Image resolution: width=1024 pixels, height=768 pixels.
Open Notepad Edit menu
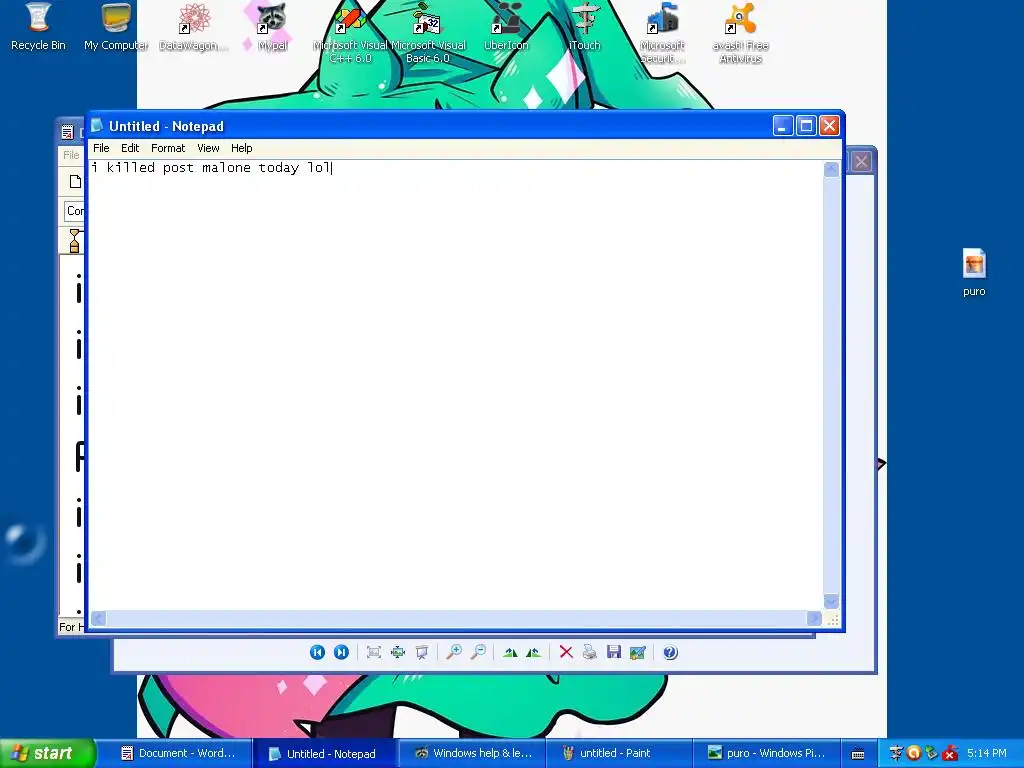(130, 148)
